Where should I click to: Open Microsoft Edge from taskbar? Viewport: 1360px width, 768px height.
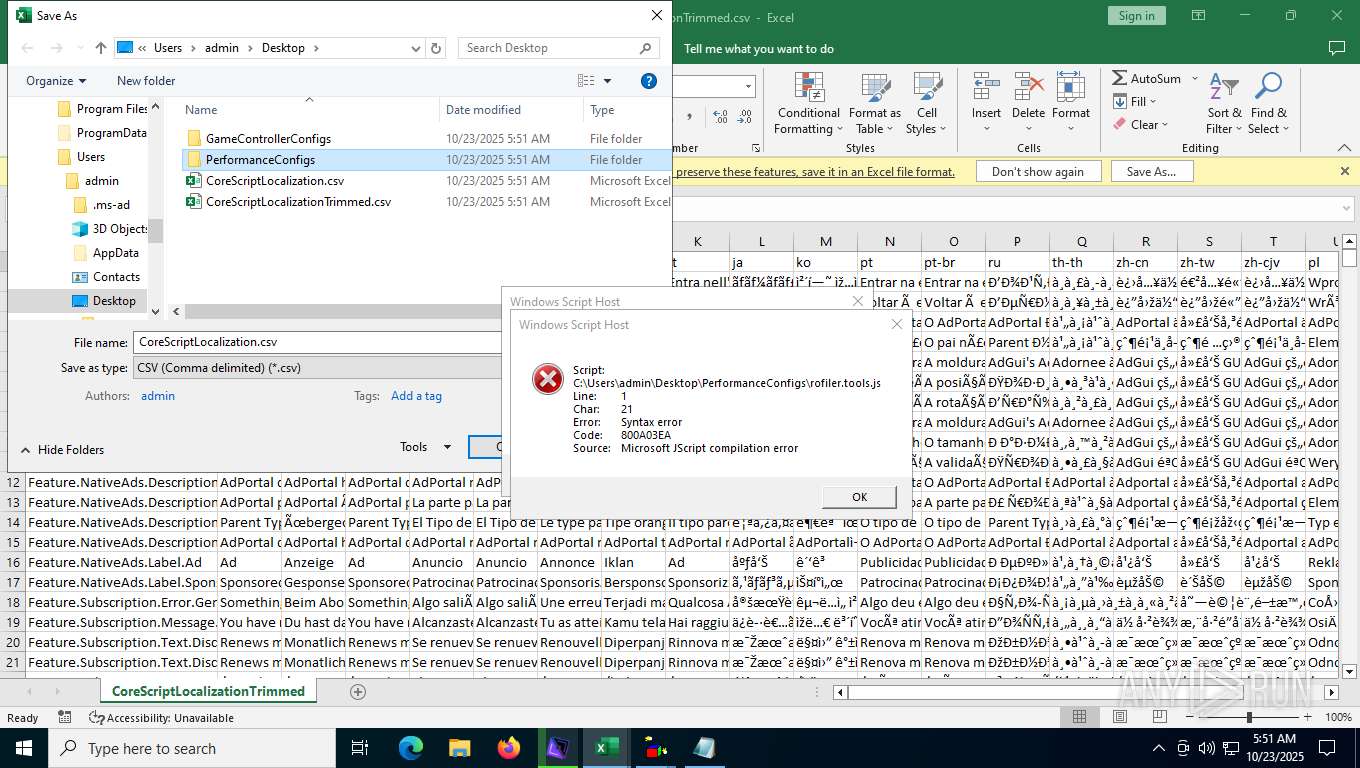410,748
